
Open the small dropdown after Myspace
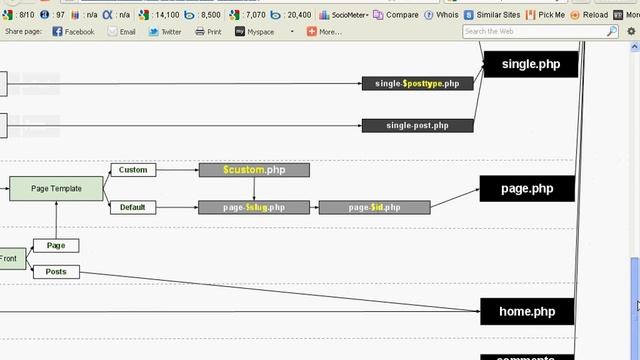pyautogui.click(x=292, y=31)
